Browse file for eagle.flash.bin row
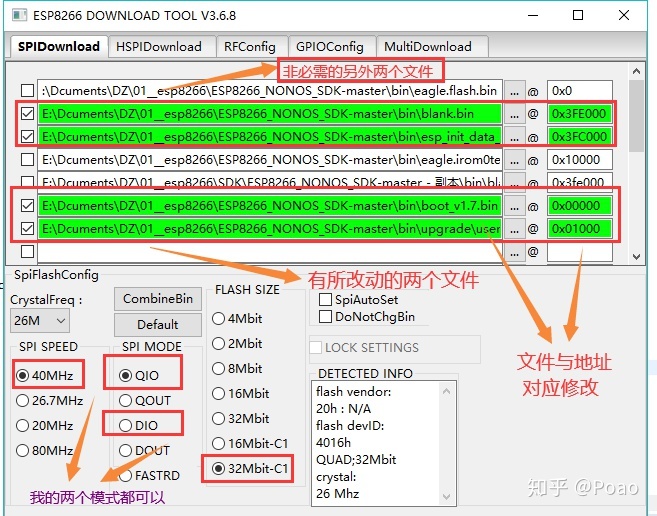This screenshot has width=657, height=516. point(515,91)
